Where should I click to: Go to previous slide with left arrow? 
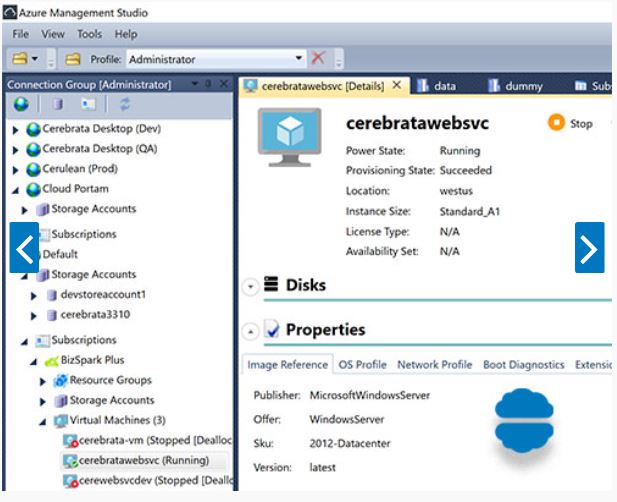(24, 247)
